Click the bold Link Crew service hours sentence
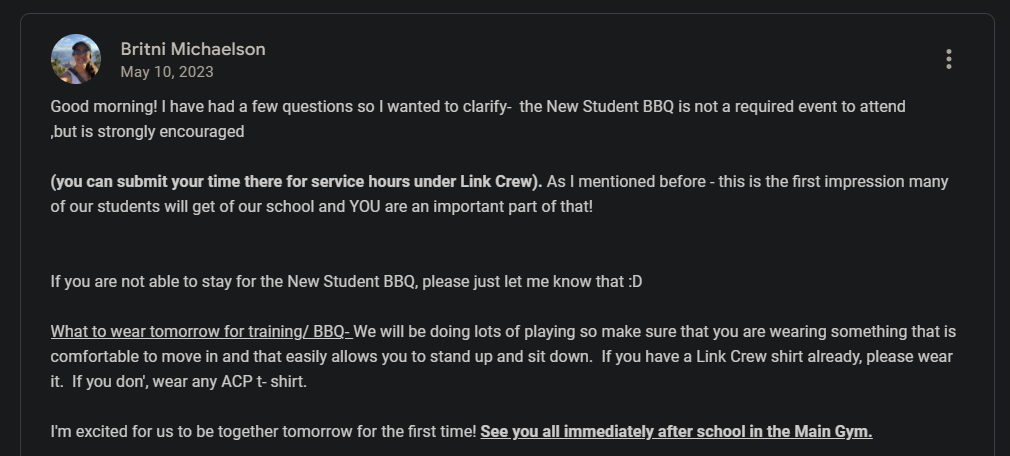The width and height of the screenshot is (1010, 456). click(296, 181)
